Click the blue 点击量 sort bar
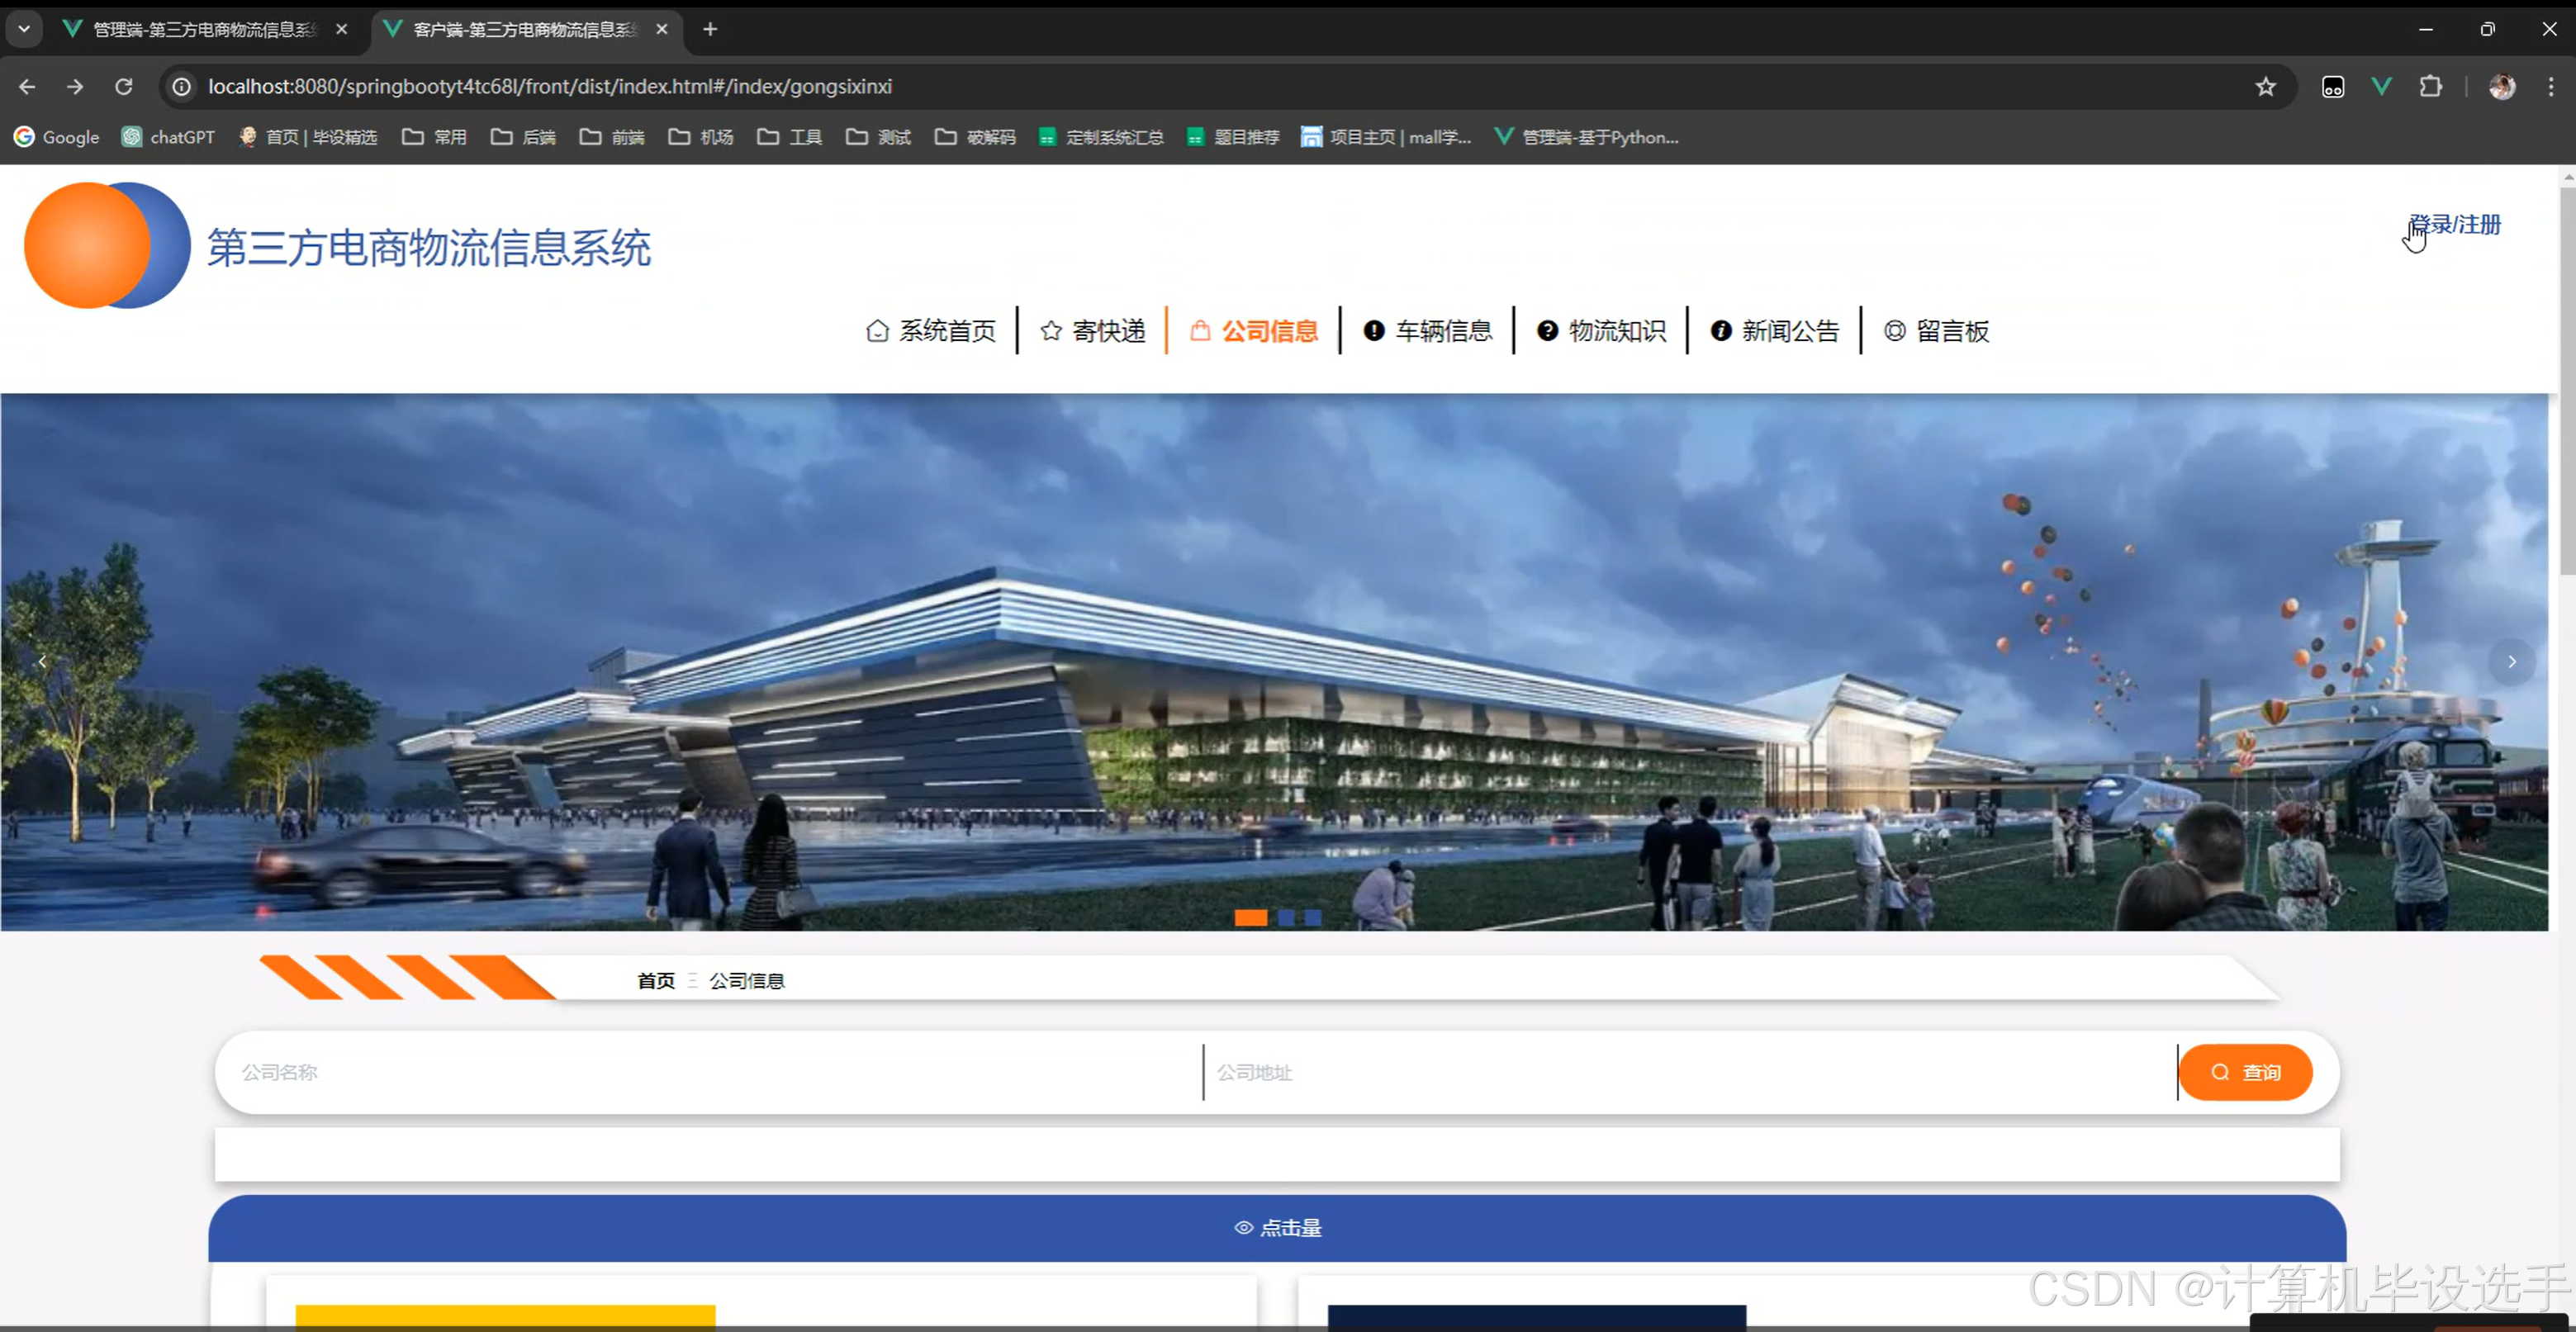 pyautogui.click(x=1277, y=1227)
